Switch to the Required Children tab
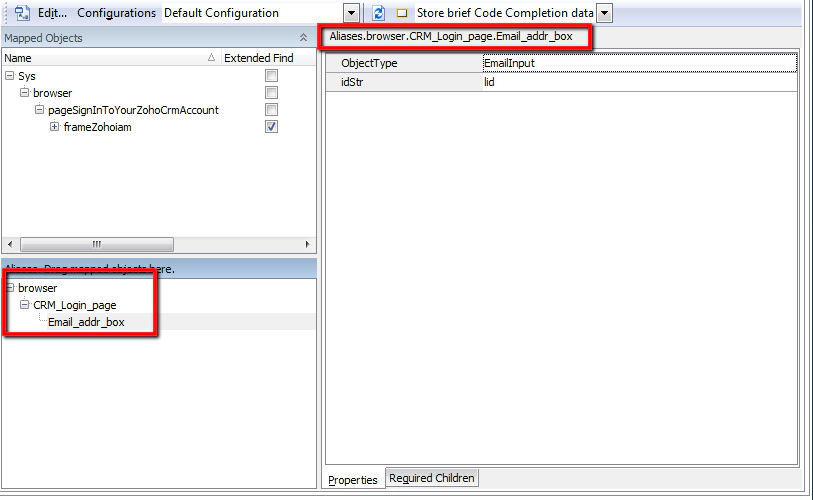813x500 pixels. point(431,478)
